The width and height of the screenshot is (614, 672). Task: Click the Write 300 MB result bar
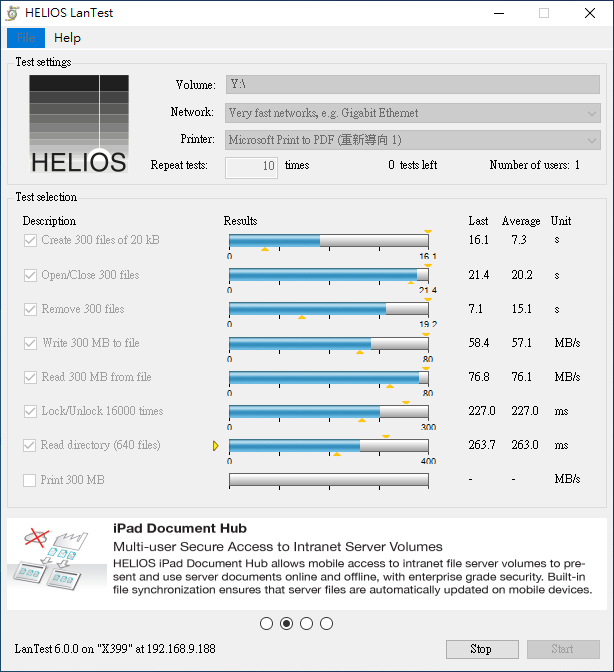click(x=329, y=343)
